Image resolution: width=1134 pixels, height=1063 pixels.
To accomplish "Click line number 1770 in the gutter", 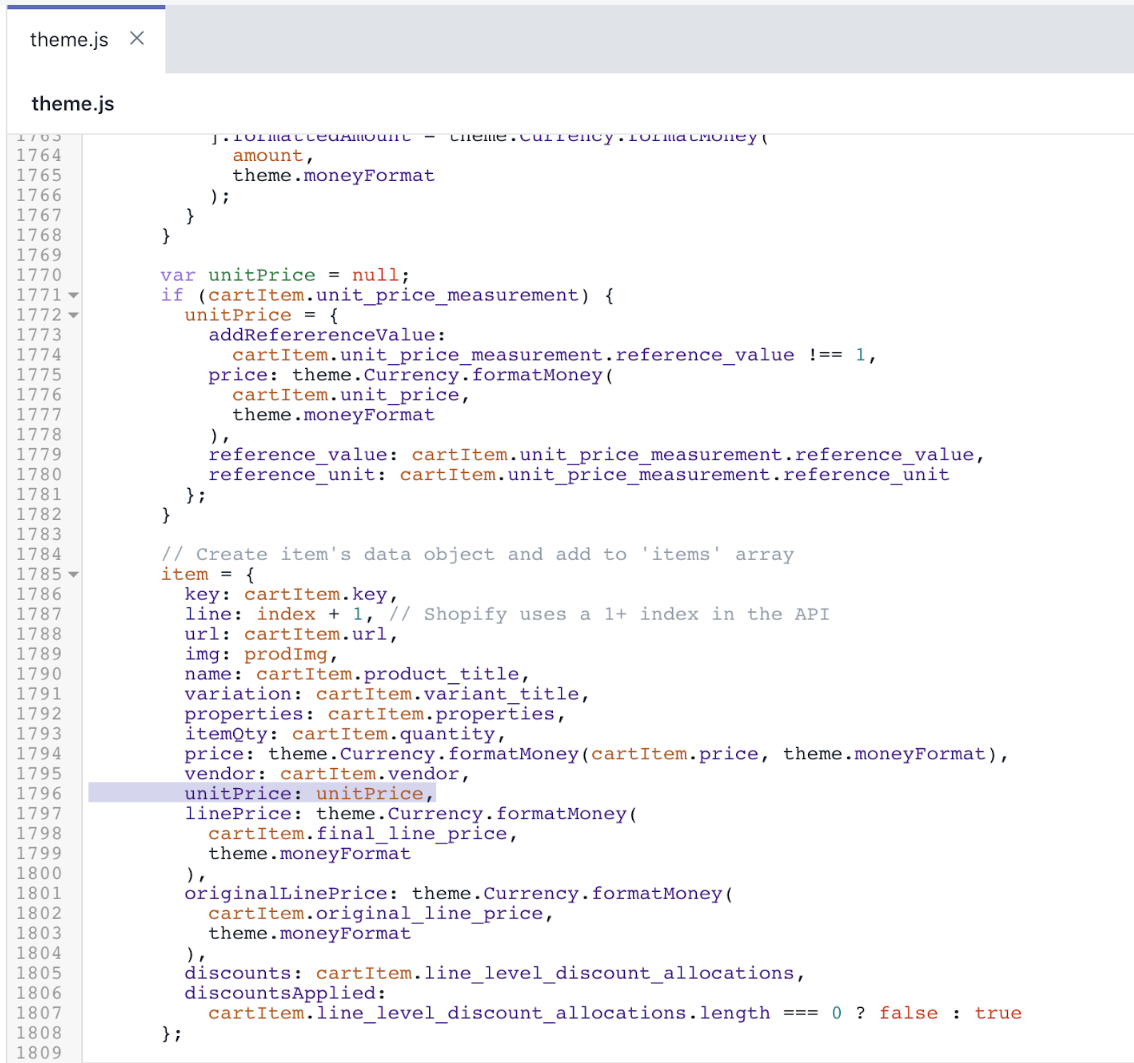I will pyautogui.click(x=40, y=275).
